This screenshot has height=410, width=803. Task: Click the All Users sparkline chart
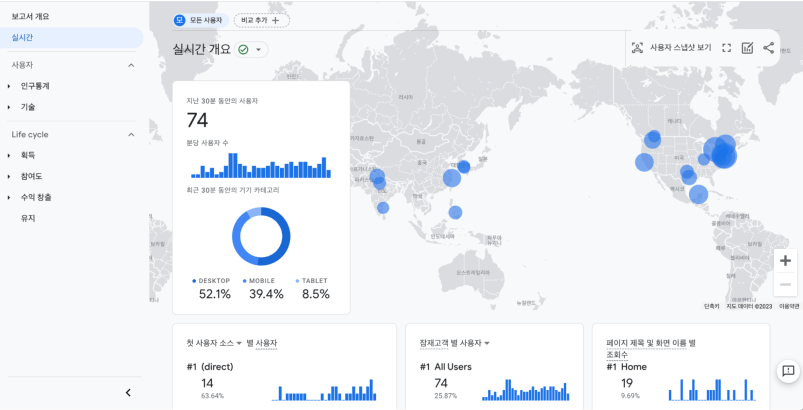[525, 390]
